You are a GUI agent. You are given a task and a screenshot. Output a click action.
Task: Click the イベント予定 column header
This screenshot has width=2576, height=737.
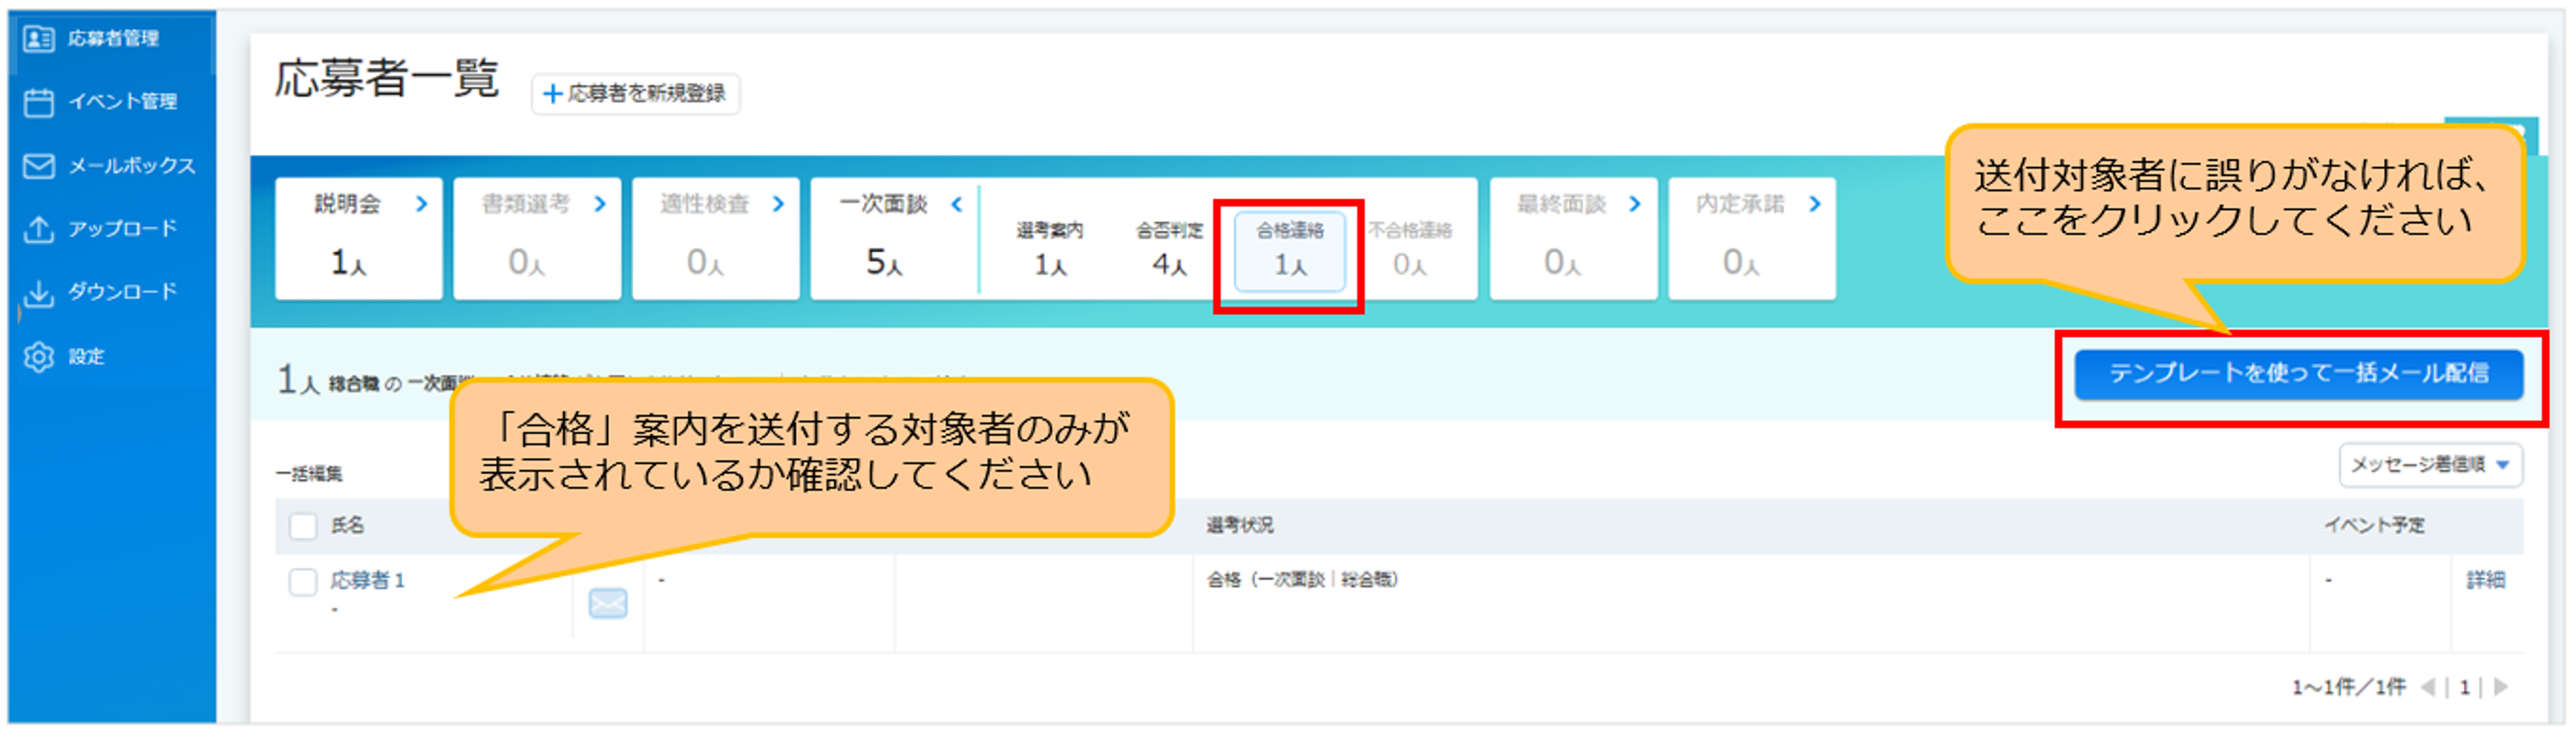(2374, 526)
